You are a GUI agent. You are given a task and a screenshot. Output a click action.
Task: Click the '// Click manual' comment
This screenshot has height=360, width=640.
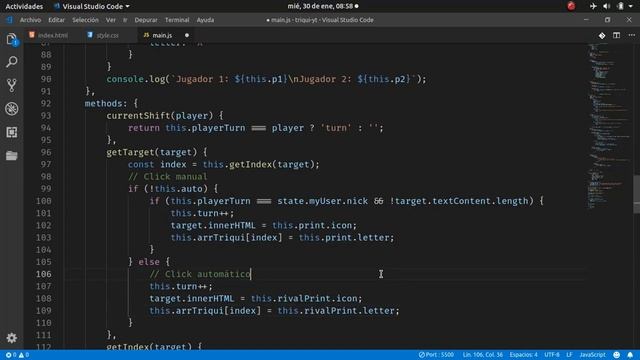point(168,176)
